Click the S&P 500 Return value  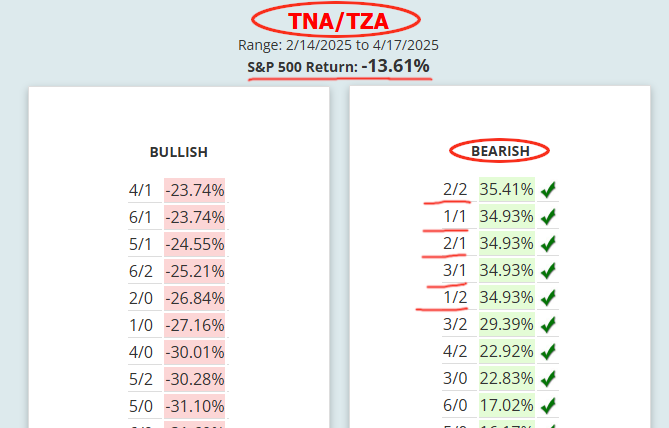coord(395,66)
